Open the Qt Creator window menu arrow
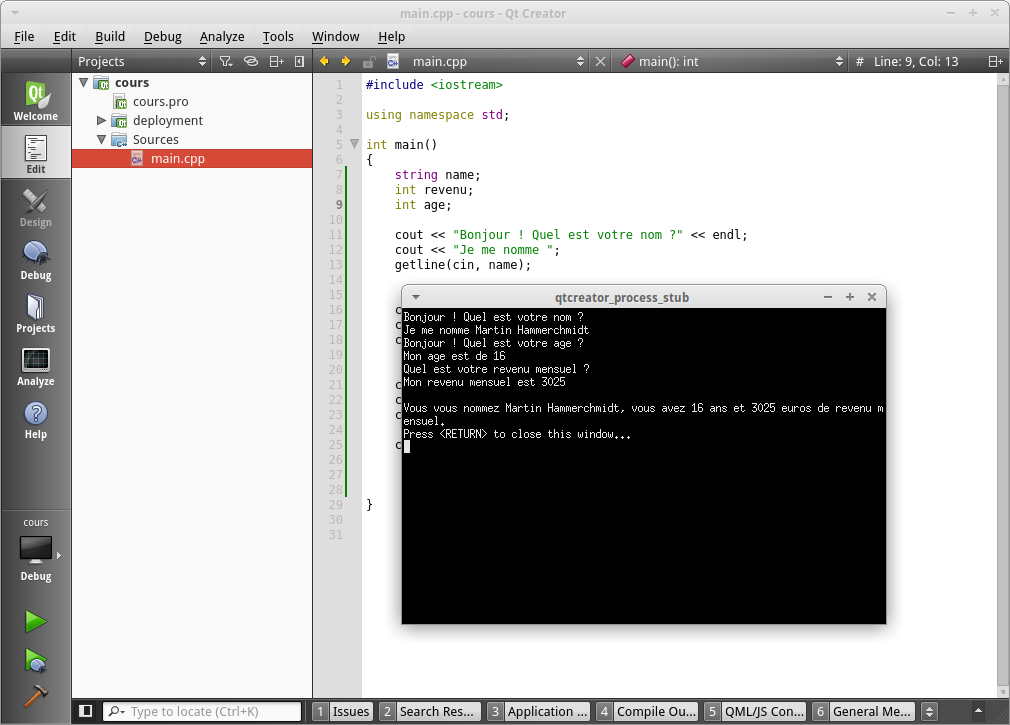This screenshot has height=725, width=1010. pyautogui.click(x=15, y=13)
